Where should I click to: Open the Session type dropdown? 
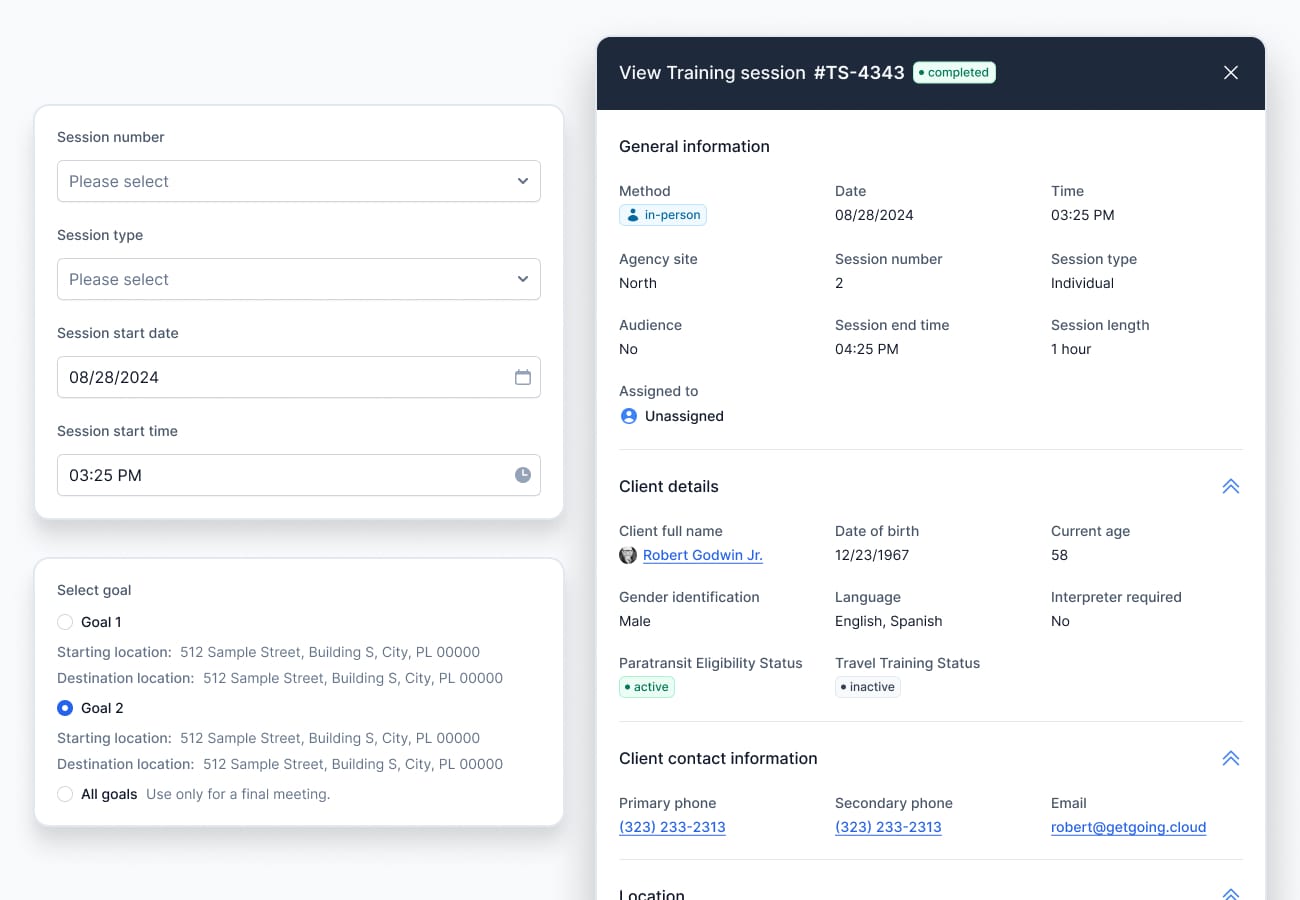coord(299,279)
